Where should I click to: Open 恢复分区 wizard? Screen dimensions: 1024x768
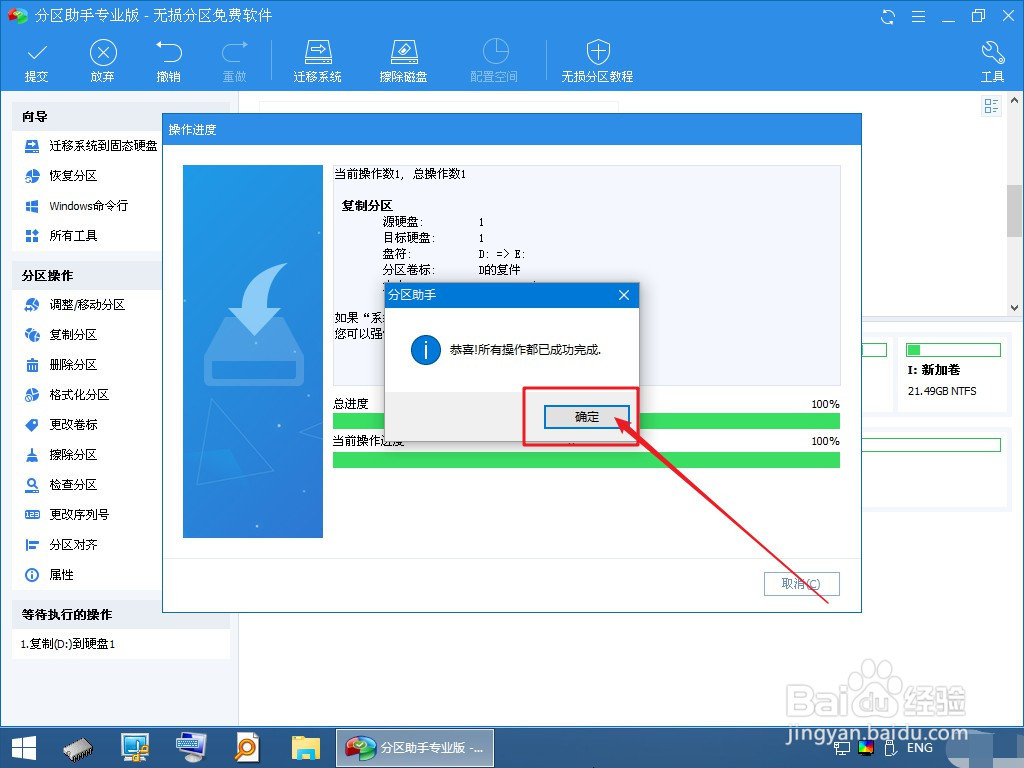(x=61, y=176)
